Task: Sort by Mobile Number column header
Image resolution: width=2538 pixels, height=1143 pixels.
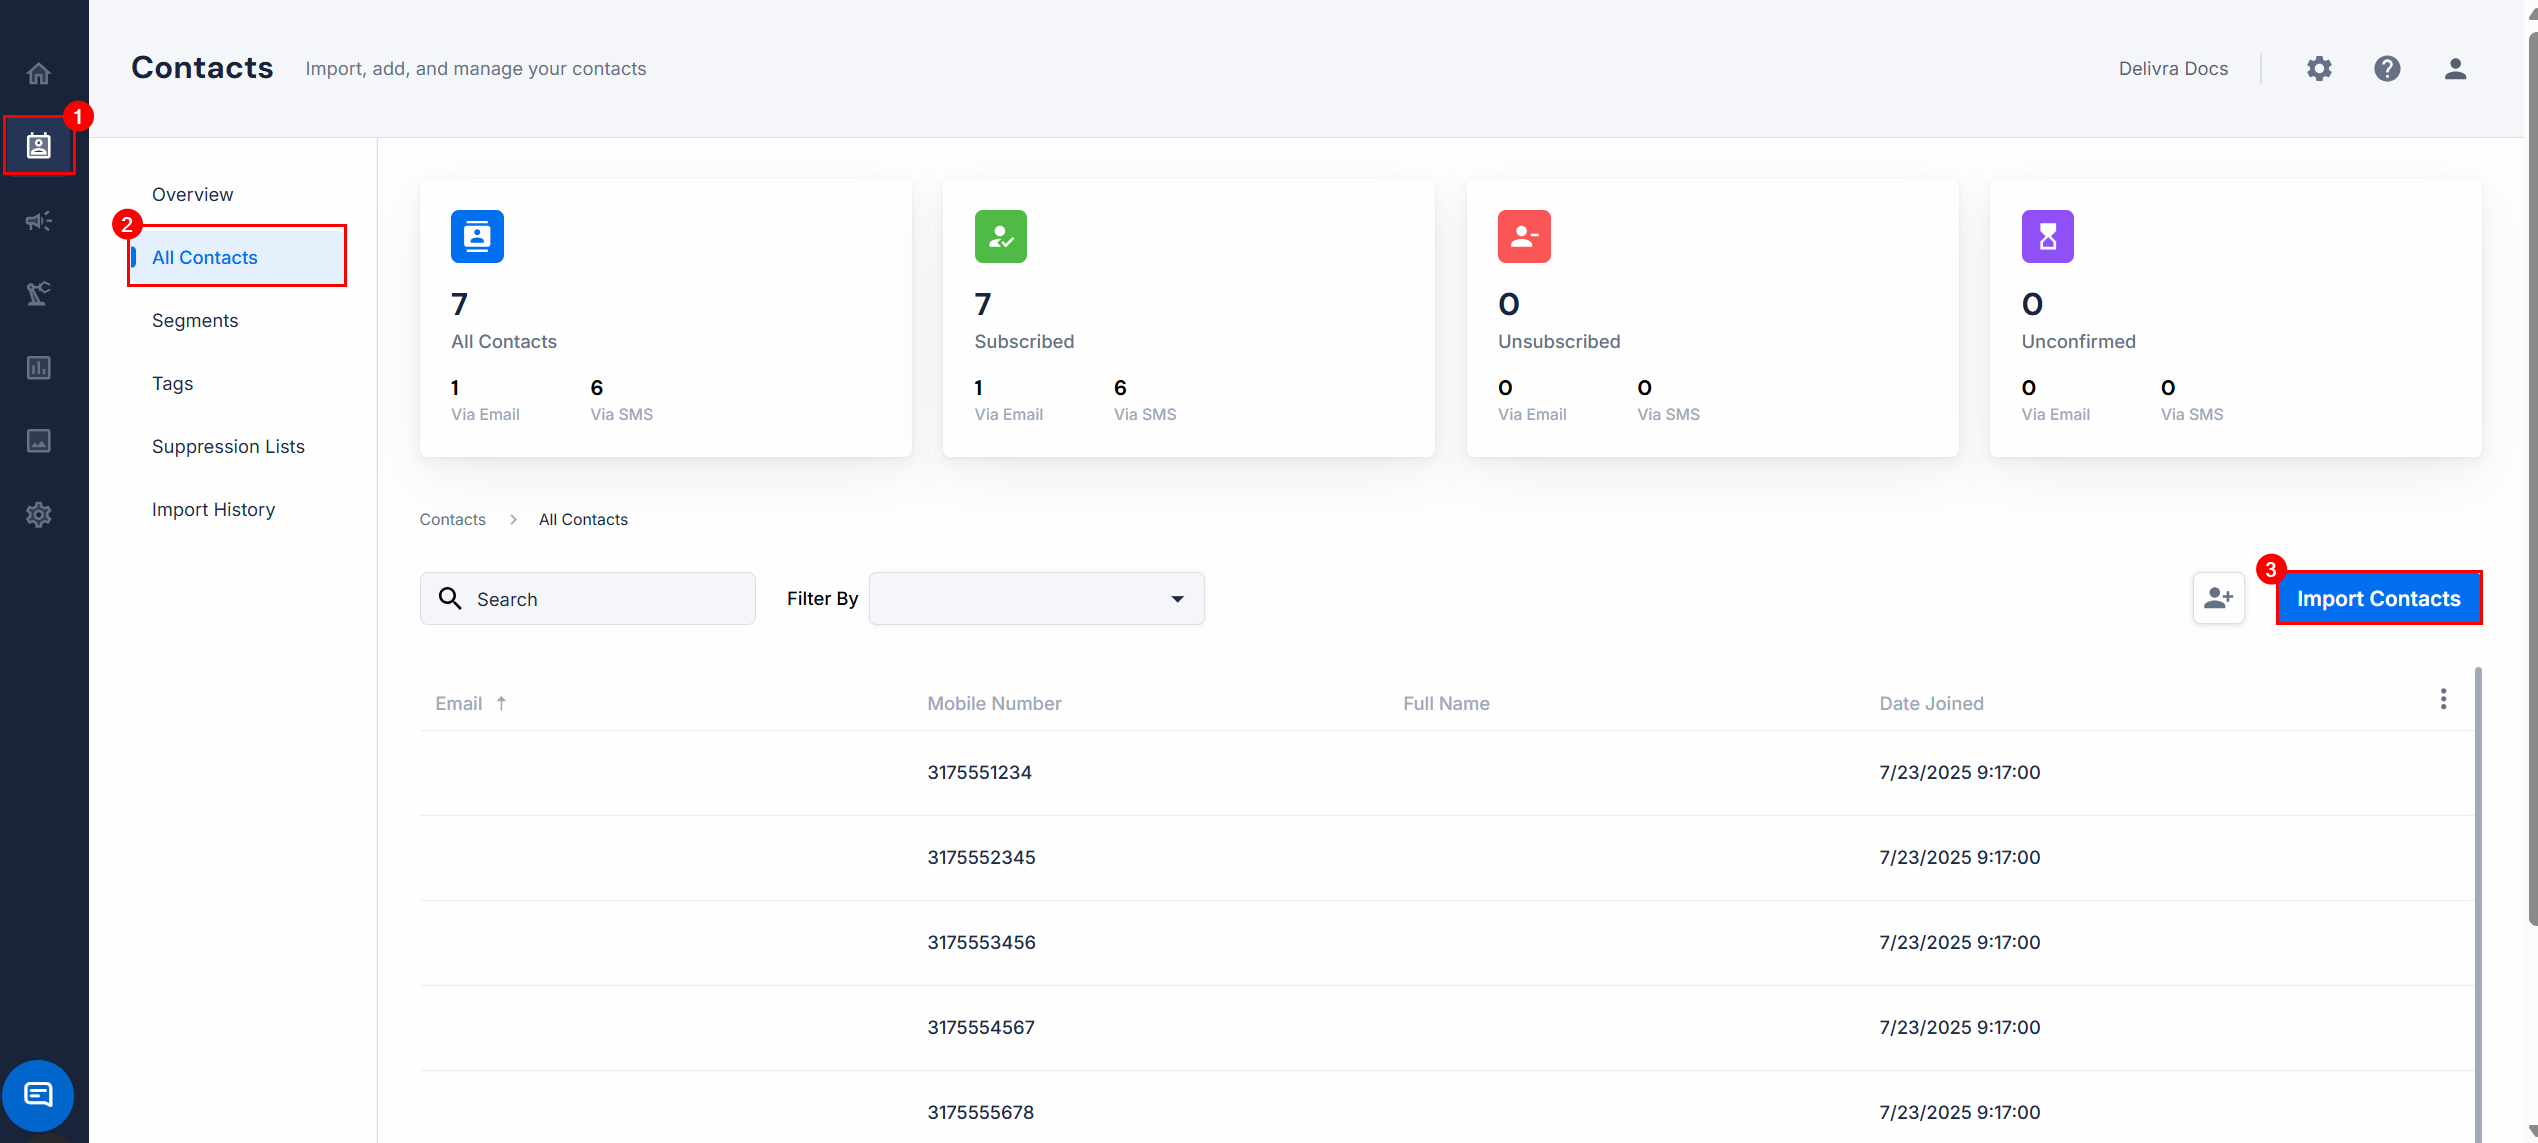Action: click(994, 703)
